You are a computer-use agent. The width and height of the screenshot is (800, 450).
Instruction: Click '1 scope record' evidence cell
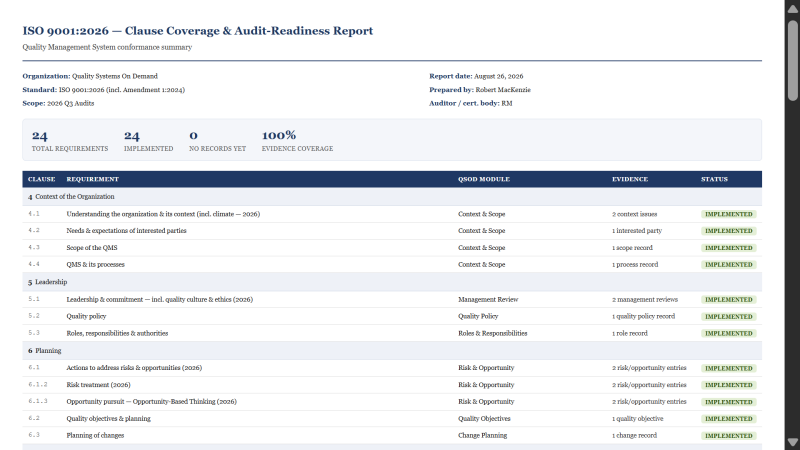pyautogui.click(x=632, y=248)
